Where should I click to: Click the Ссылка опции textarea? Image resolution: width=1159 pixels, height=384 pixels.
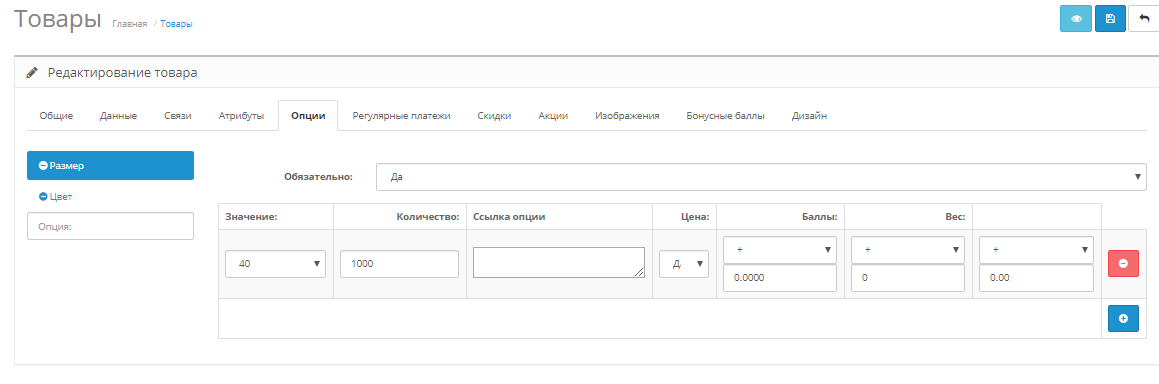coord(559,262)
